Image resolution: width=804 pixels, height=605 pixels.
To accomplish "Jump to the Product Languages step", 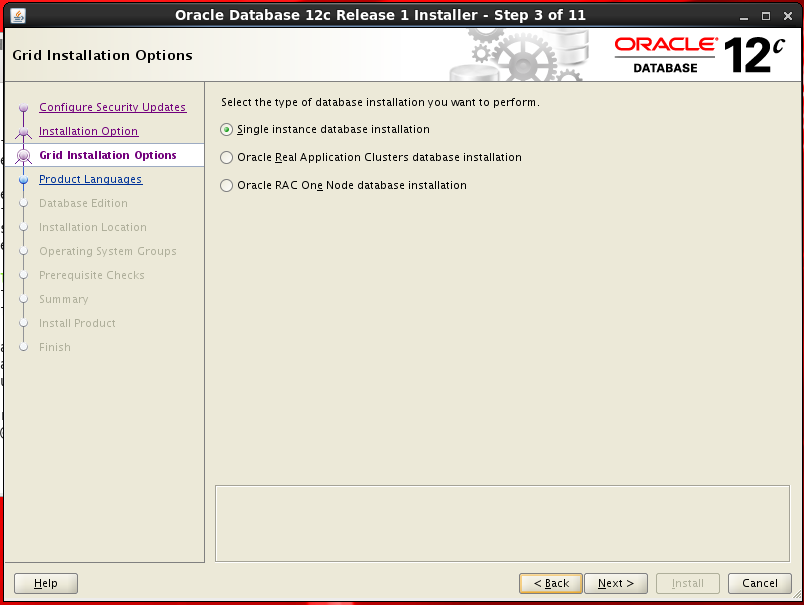I will point(90,179).
